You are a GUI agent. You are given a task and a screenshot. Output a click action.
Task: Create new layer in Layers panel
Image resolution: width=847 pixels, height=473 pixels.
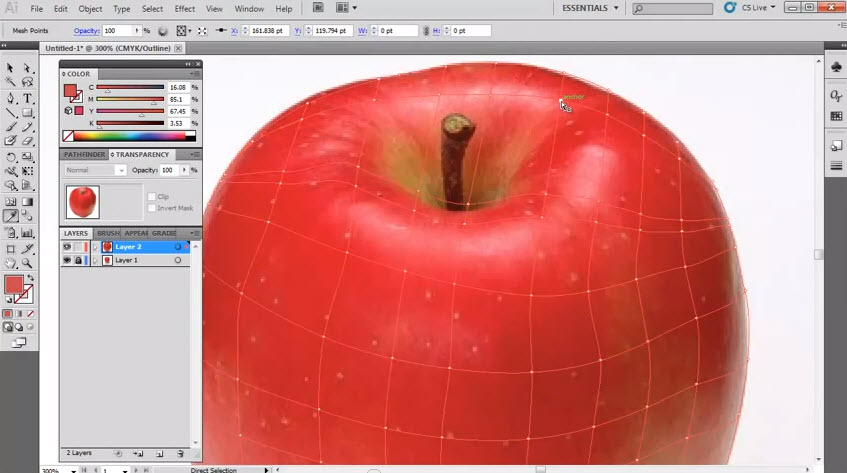(x=159, y=454)
